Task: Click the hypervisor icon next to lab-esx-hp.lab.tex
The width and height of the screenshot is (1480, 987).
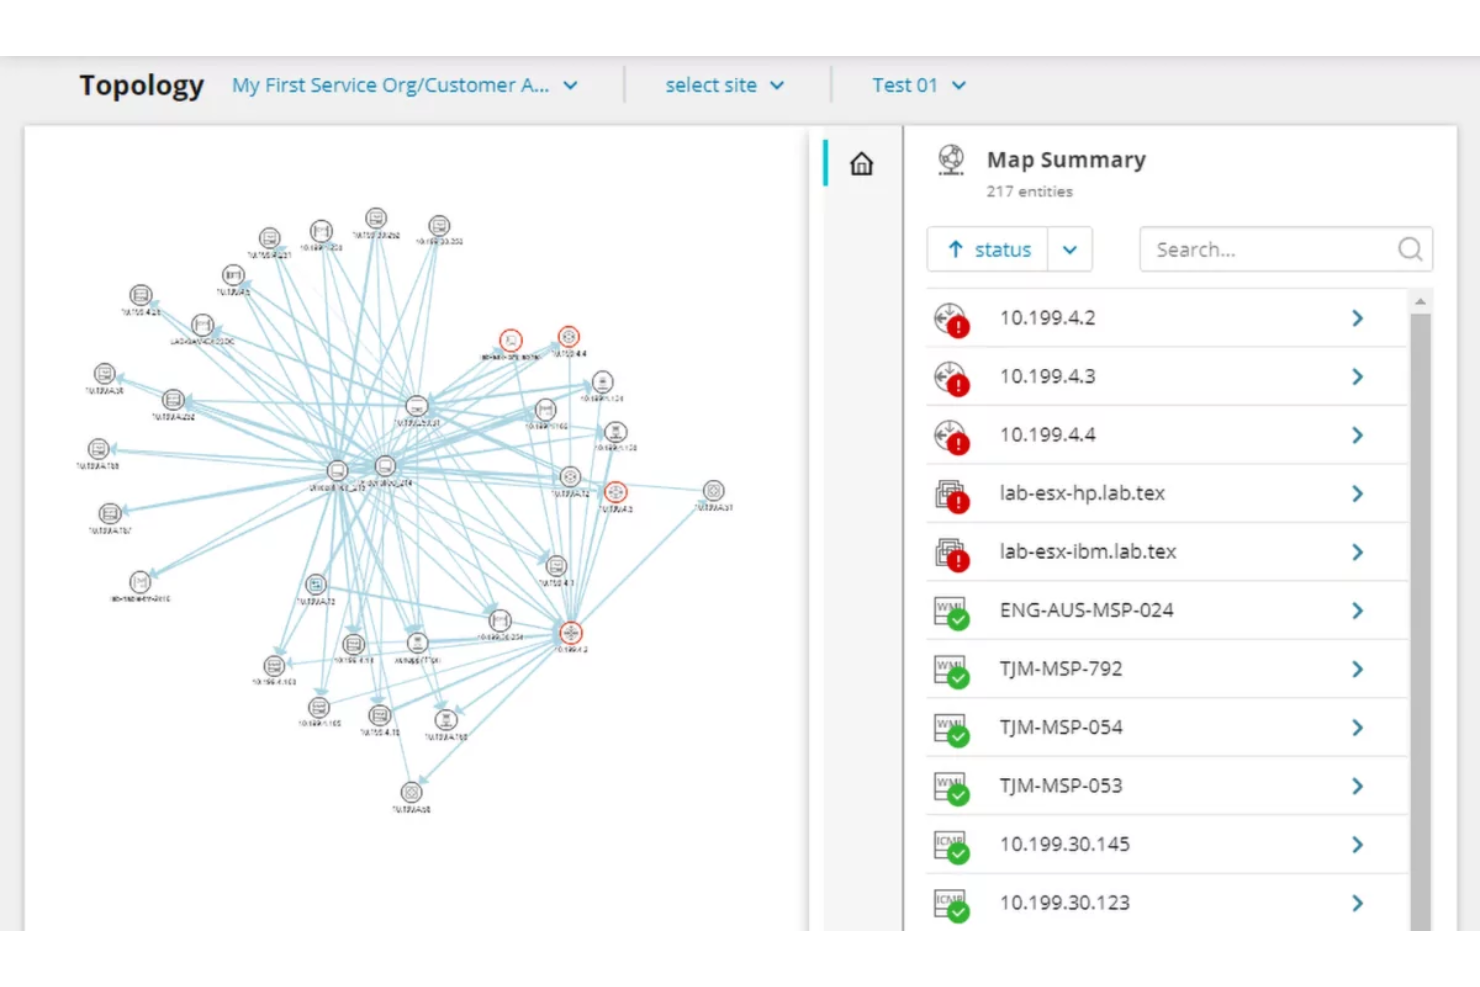Action: click(953, 493)
